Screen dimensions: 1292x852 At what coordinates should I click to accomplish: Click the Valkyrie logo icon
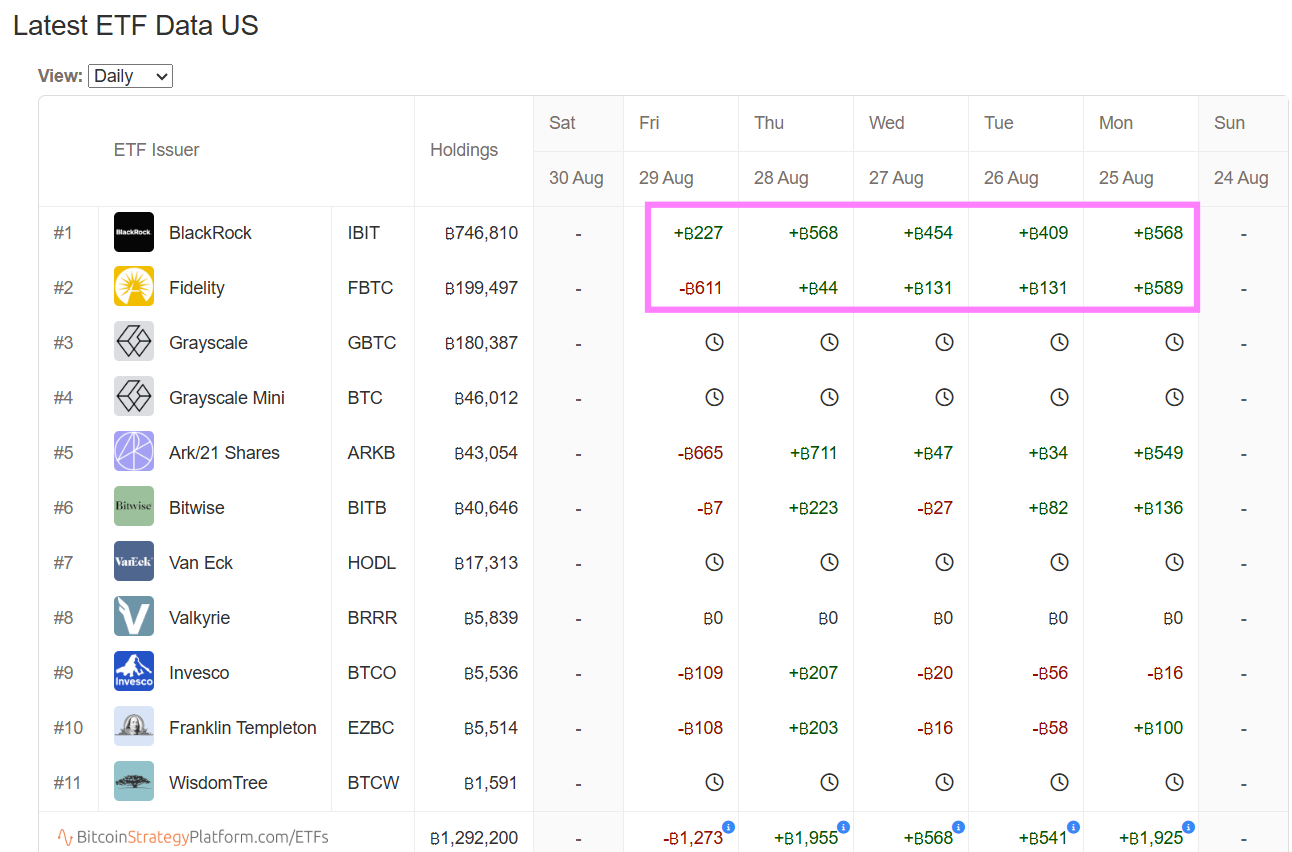[134, 617]
